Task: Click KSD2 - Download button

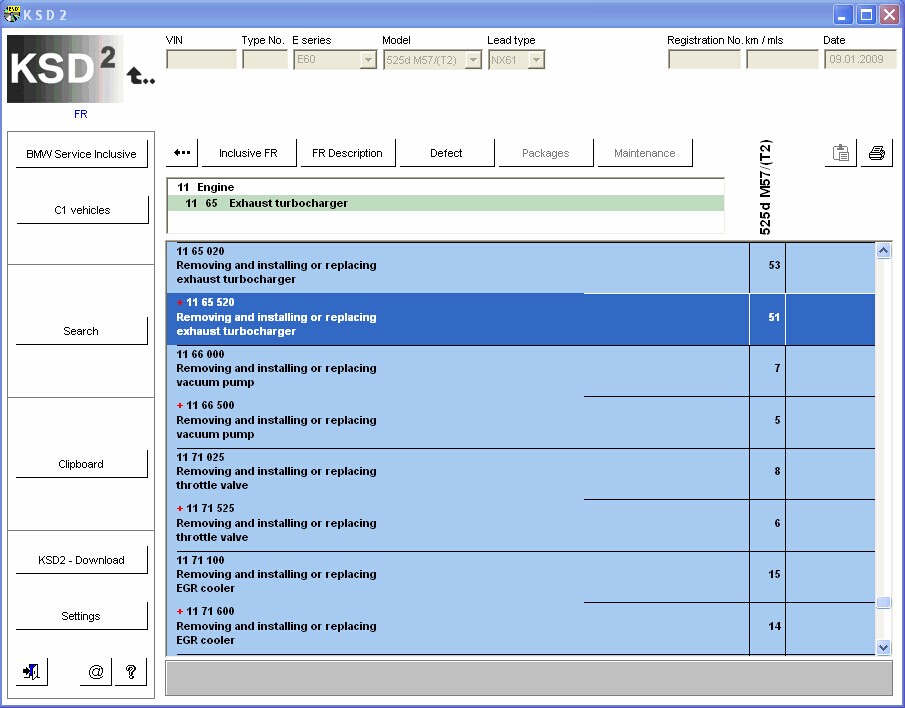Action: click(x=81, y=560)
